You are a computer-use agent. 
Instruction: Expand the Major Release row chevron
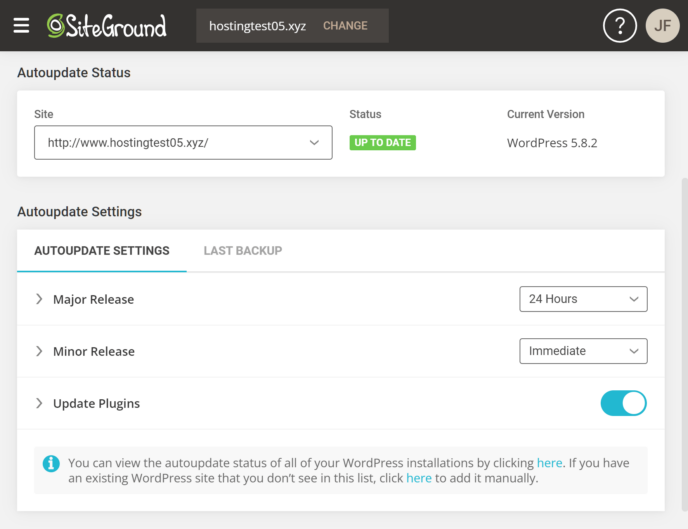[39, 299]
